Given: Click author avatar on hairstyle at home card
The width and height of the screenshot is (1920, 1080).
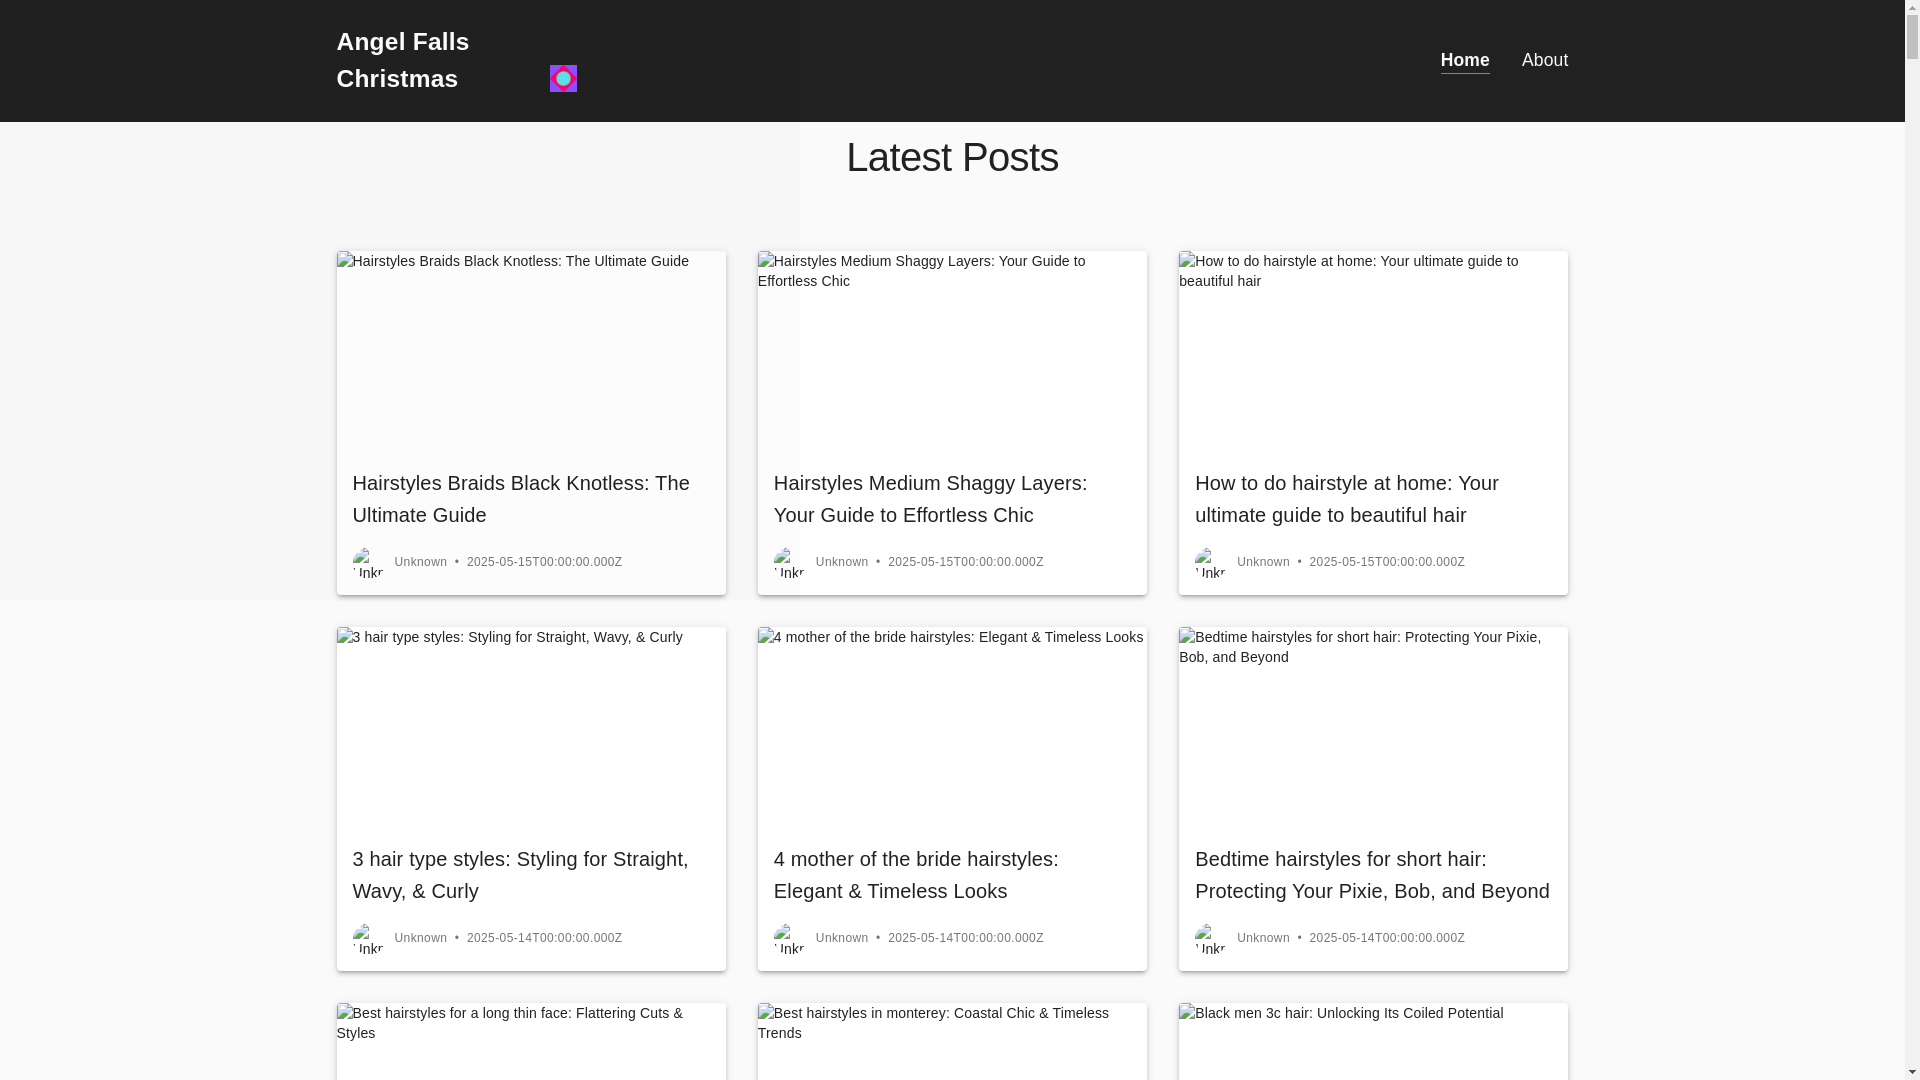Looking at the screenshot, I should pyautogui.click(x=1210, y=562).
